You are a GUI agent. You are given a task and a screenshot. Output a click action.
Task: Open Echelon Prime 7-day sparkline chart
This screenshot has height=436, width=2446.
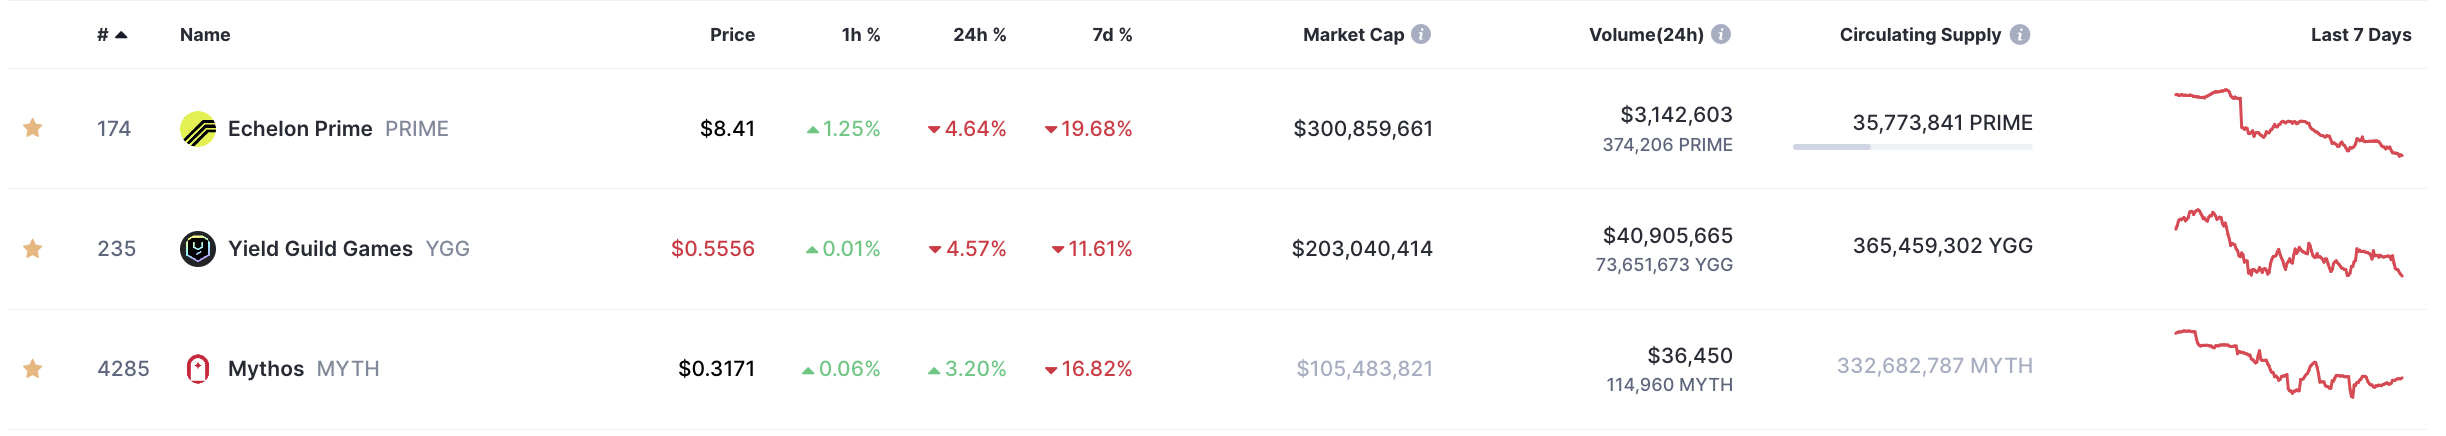(x=2288, y=123)
